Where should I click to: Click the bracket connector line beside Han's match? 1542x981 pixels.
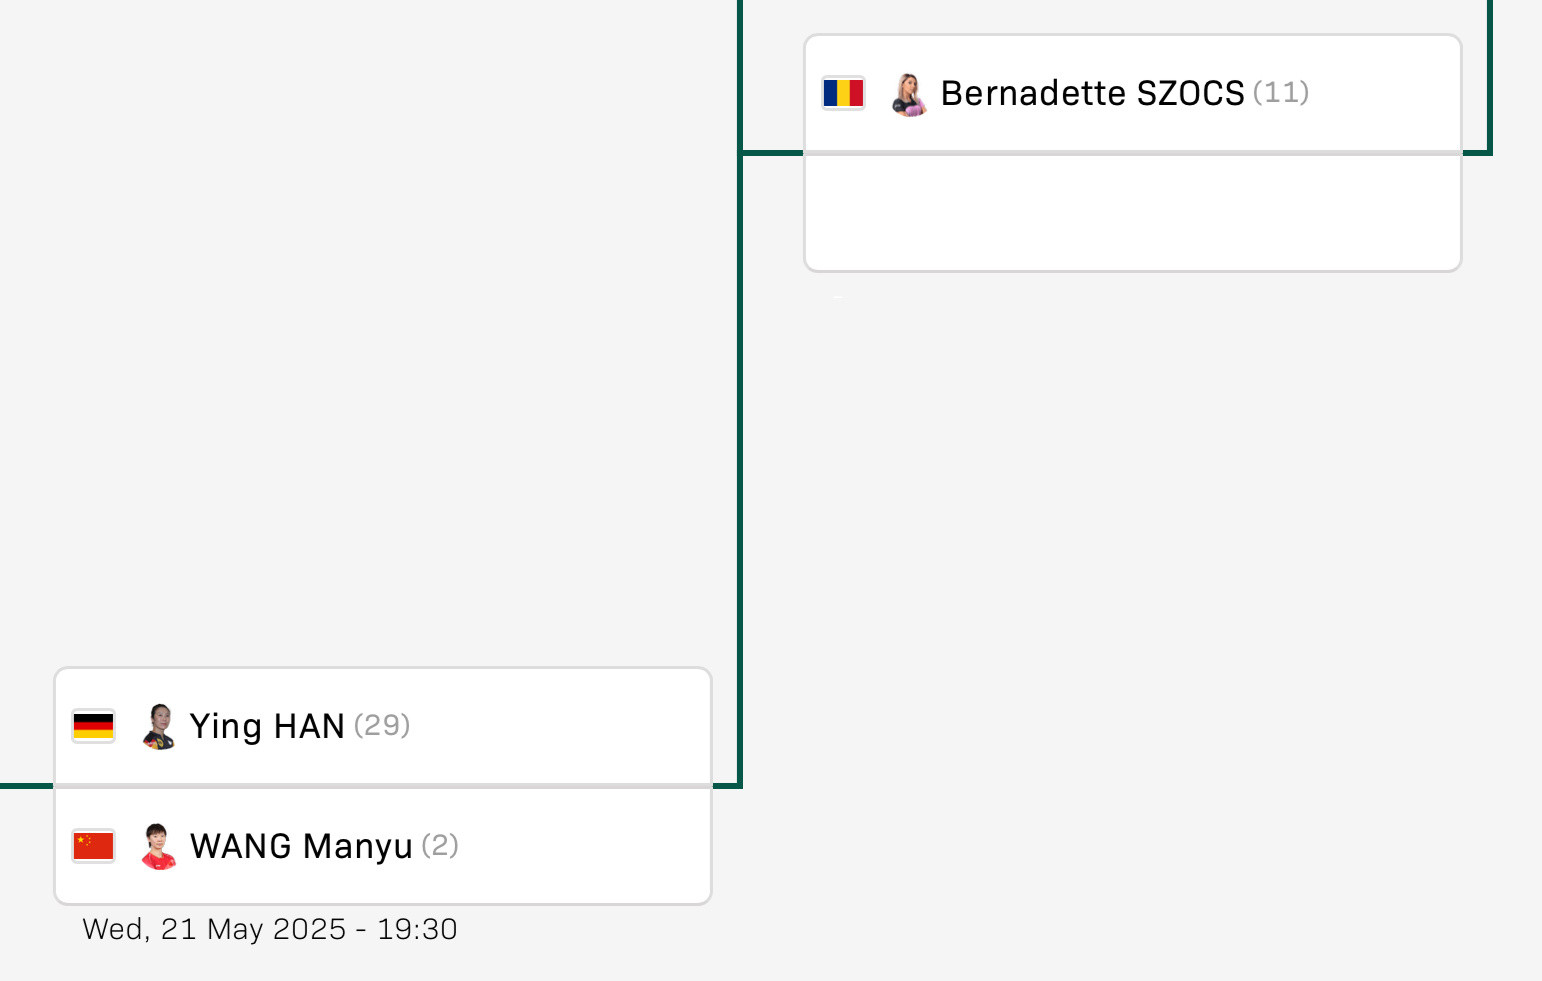tap(740, 470)
